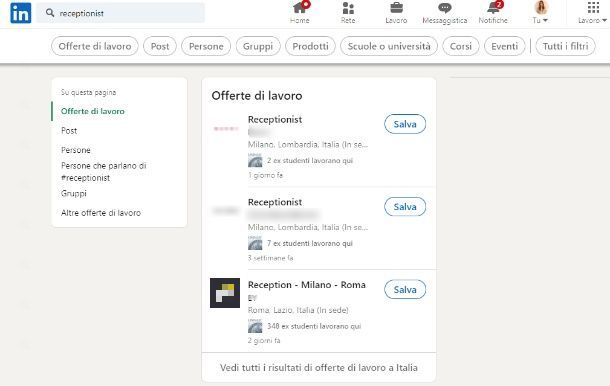Open the LinkedIn home logo
The image size is (610, 386).
[x=21, y=13]
